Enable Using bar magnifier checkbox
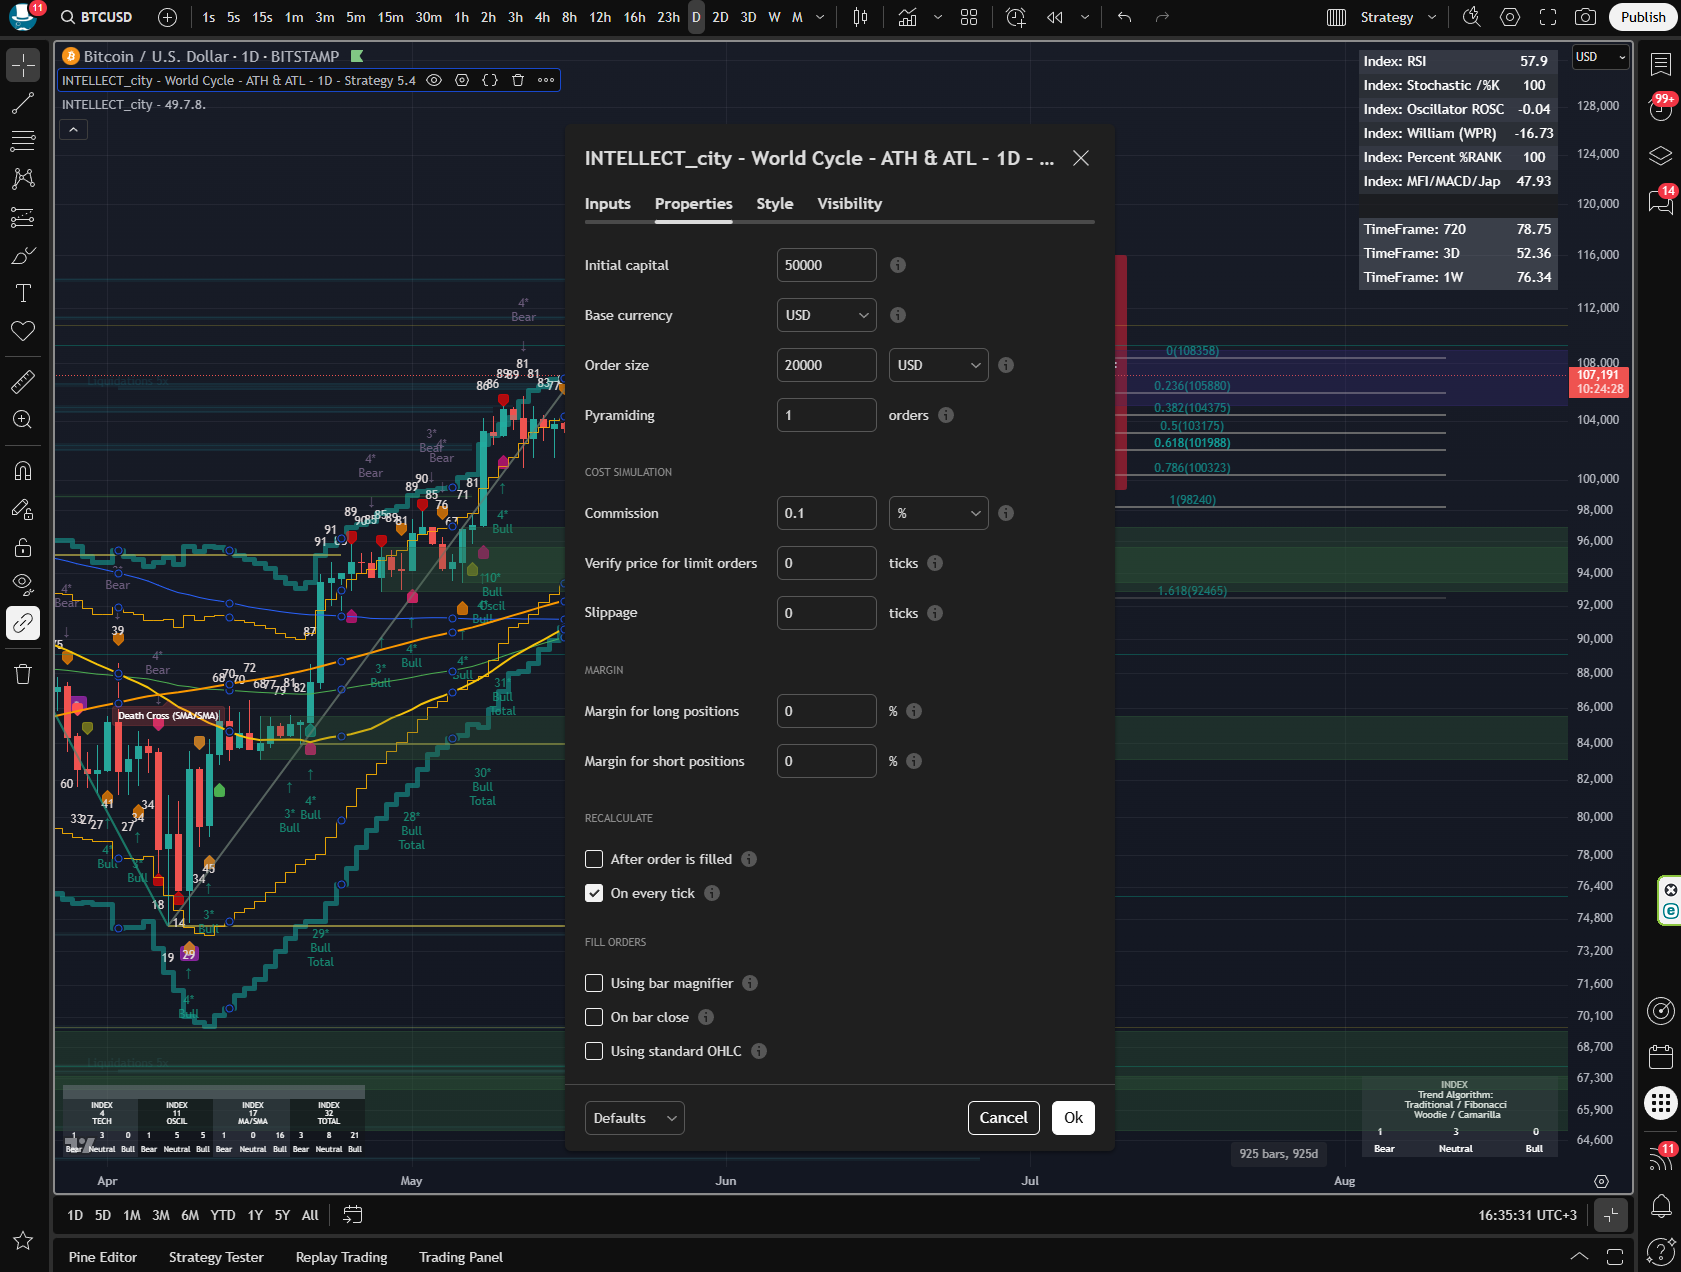 pos(594,983)
